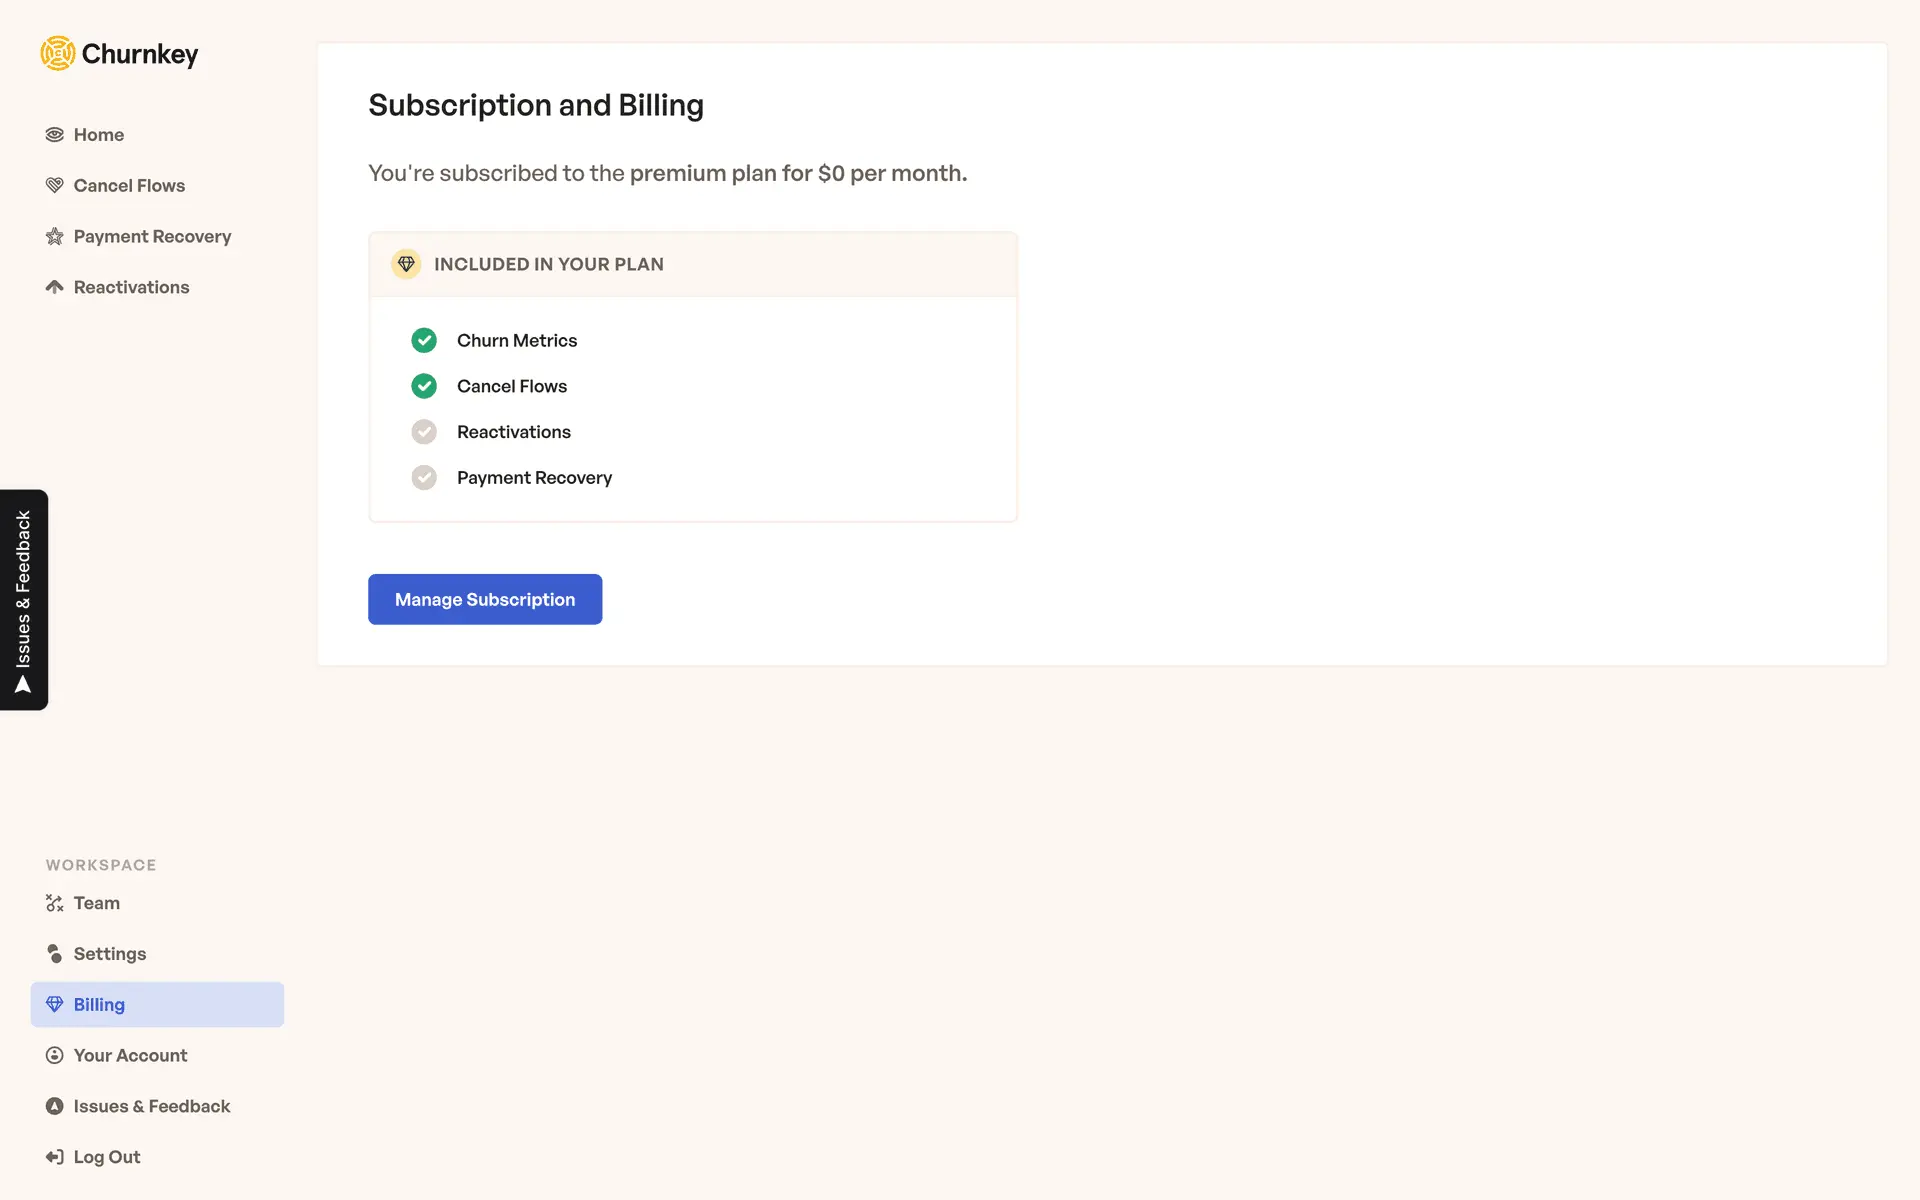Click the Team icon under Workspace

point(55,903)
